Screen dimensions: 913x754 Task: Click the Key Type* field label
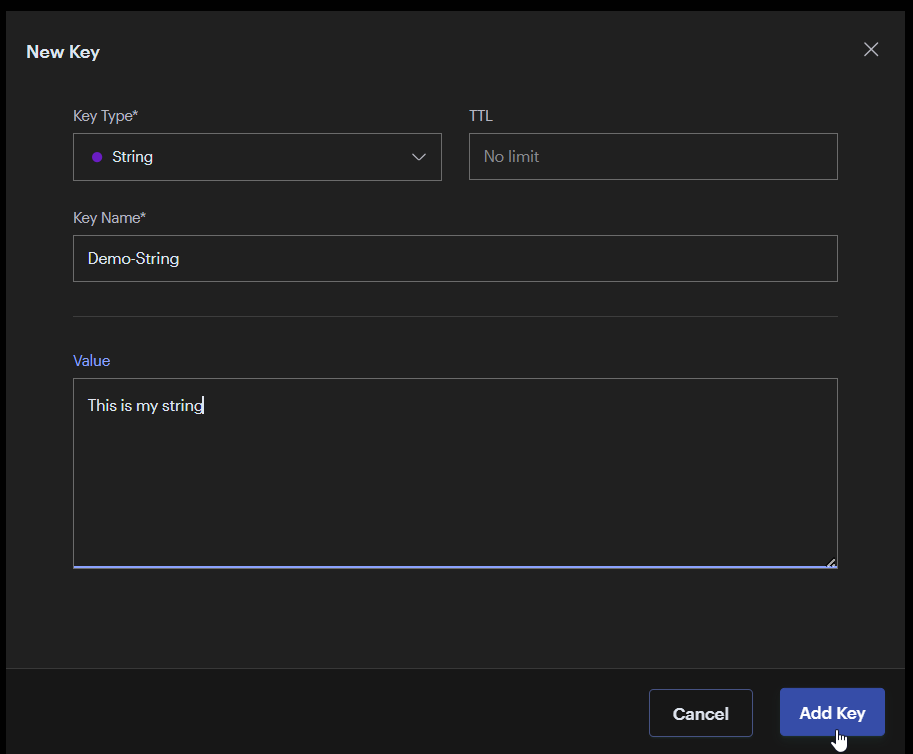coord(105,115)
